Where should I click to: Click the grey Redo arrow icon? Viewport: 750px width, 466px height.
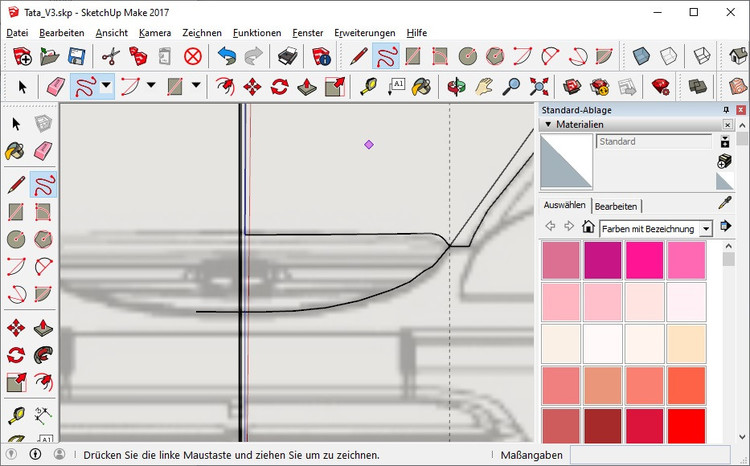(x=253, y=56)
